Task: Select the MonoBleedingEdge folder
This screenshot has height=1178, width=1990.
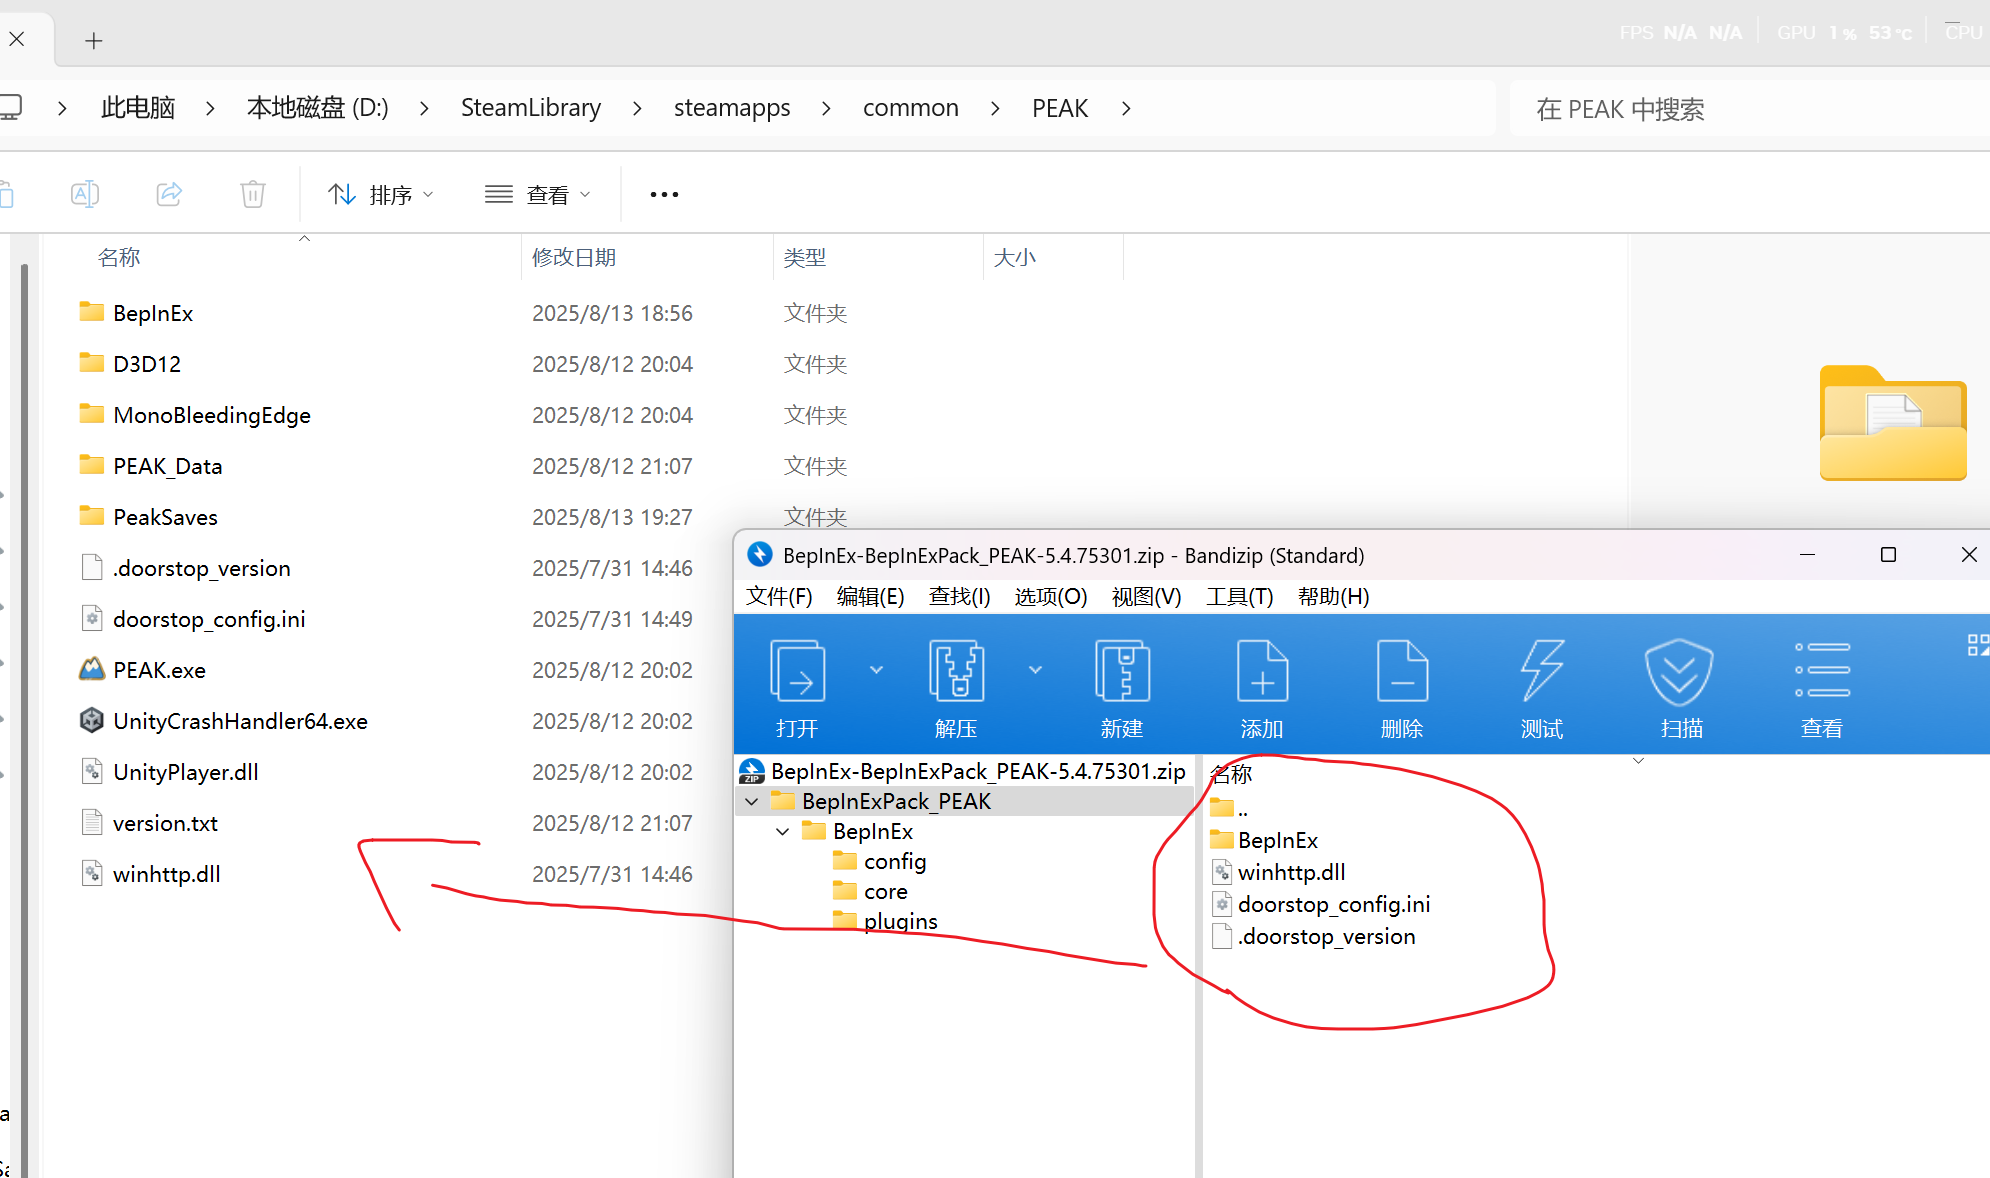Action: pyautogui.click(x=212, y=415)
